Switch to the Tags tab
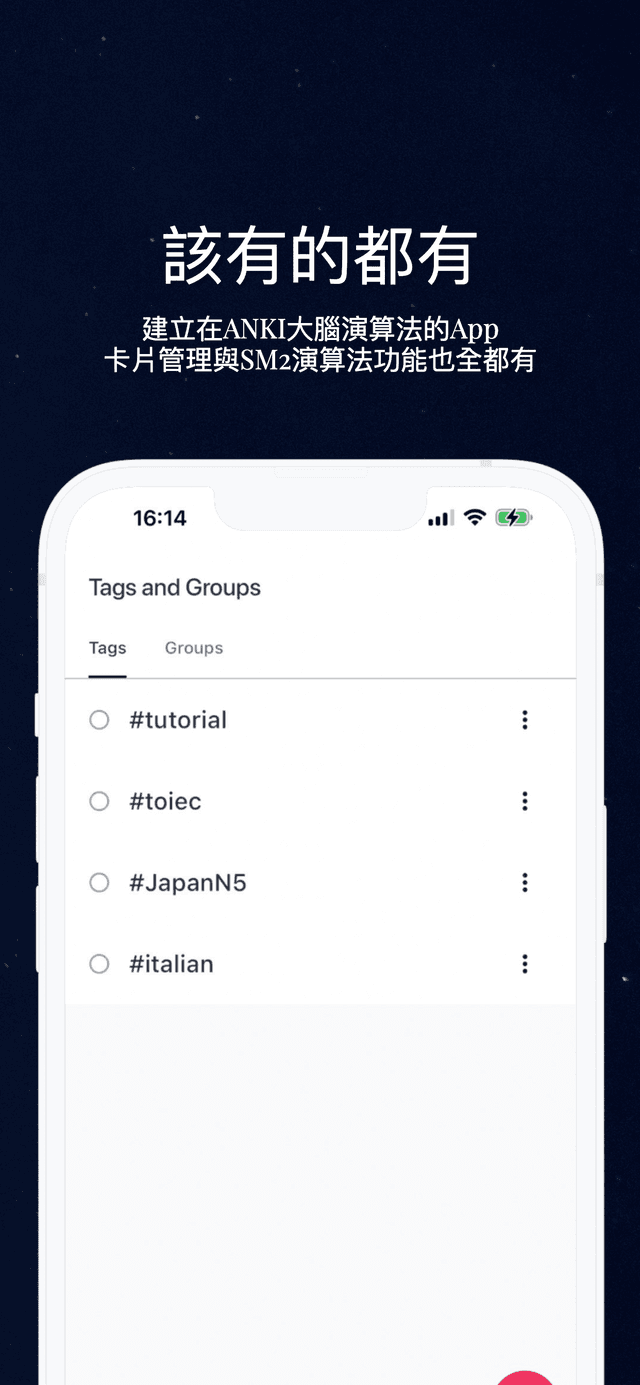Screen dimensions: 640x1385 (x=107, y=648)
